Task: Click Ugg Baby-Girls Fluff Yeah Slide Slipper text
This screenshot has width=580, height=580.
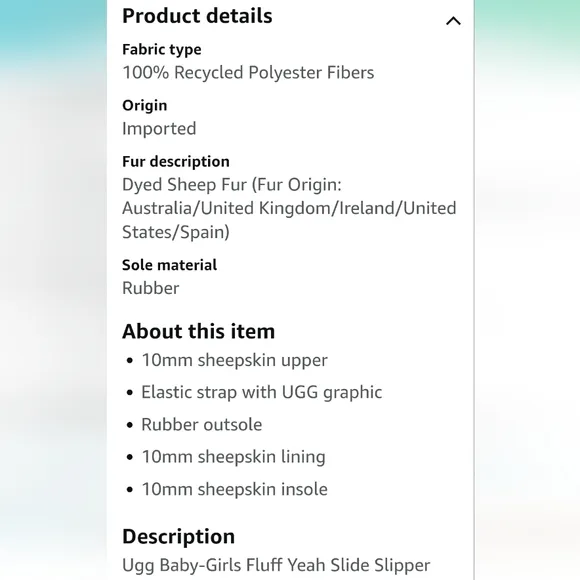Action: 276,565
